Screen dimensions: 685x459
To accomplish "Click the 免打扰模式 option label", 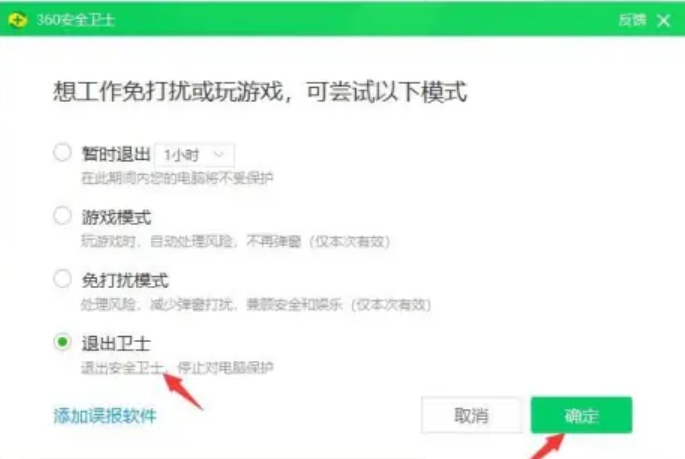I will point(125,280).
